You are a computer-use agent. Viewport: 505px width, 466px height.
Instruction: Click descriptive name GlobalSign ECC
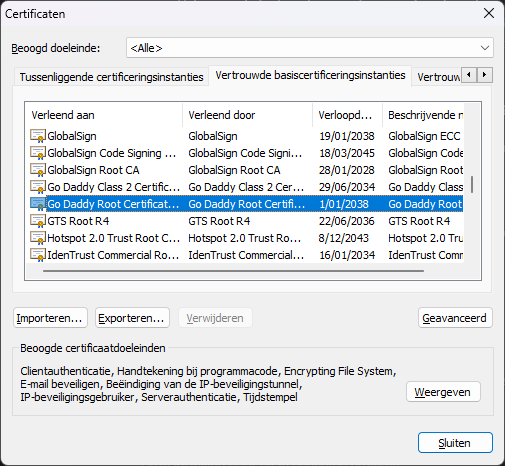(x=424, y=136)
